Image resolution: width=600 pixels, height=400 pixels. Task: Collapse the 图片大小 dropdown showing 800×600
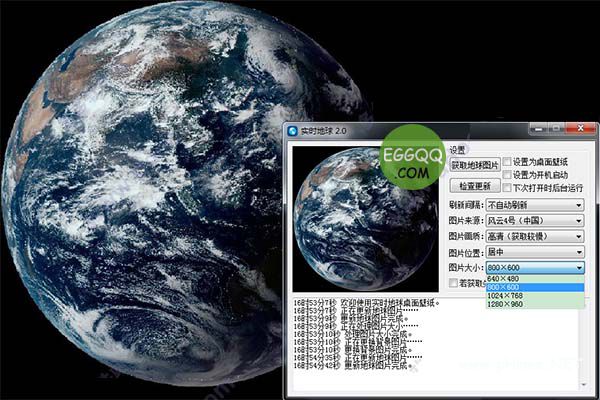pos(535,268)
